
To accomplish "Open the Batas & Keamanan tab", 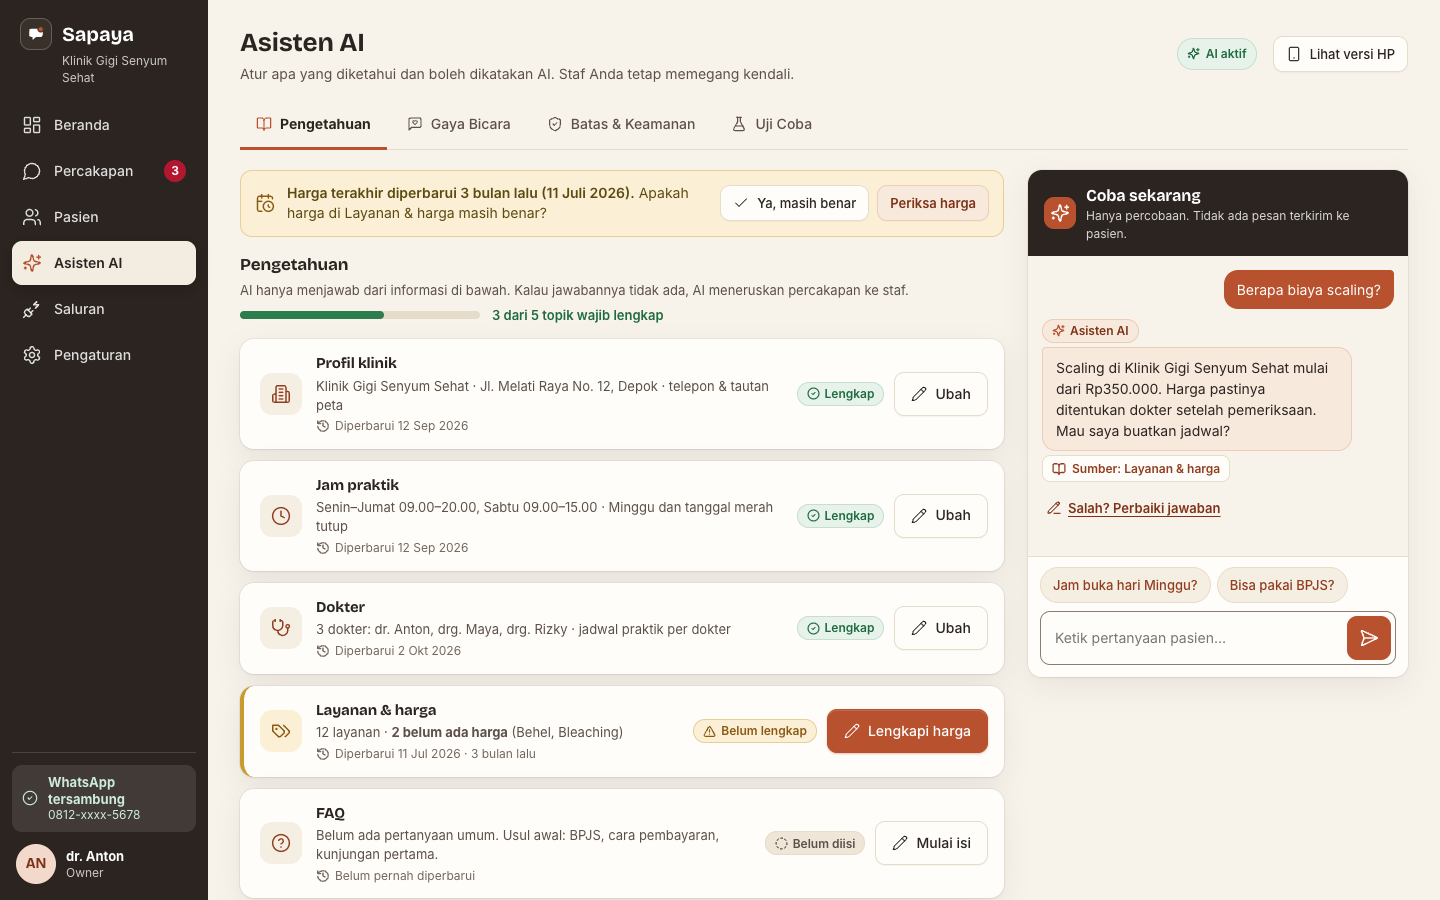I will [621, 124].
